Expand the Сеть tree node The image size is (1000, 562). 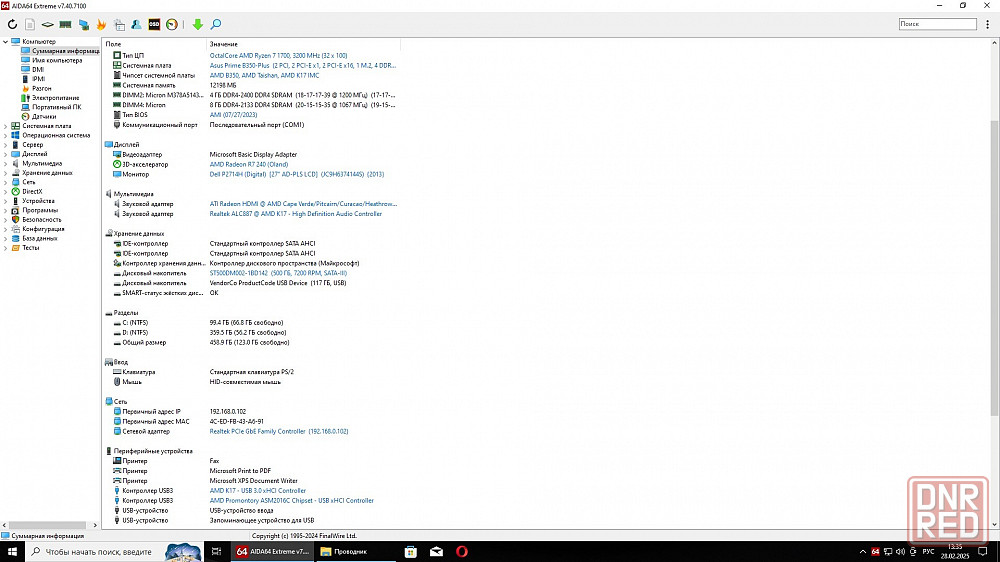5,182
